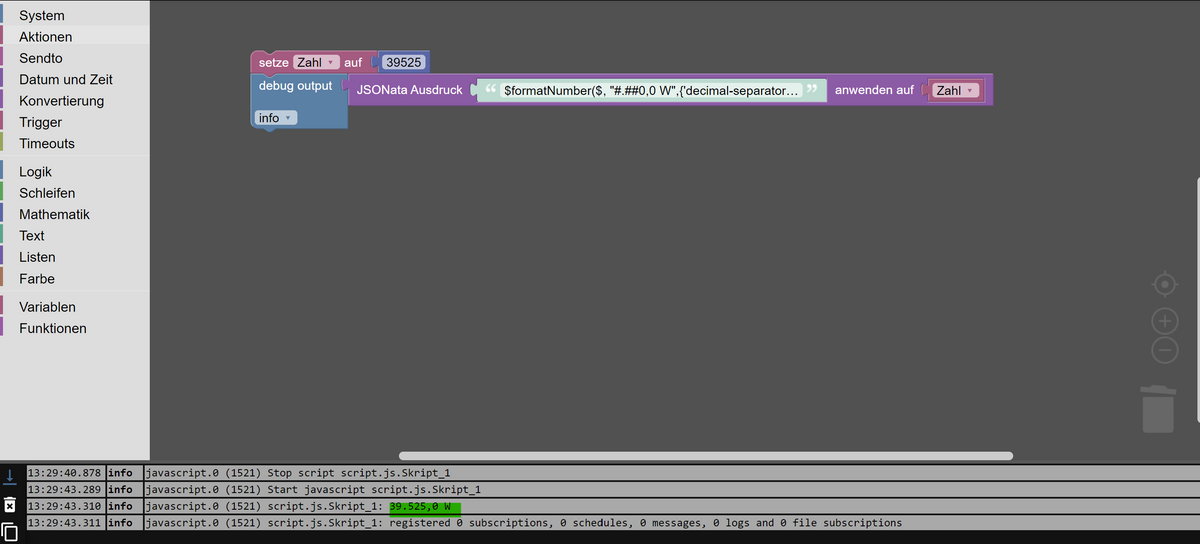Clear the log with the delete icon
The height and width of the screenshot is (544, 1200).
9,504
